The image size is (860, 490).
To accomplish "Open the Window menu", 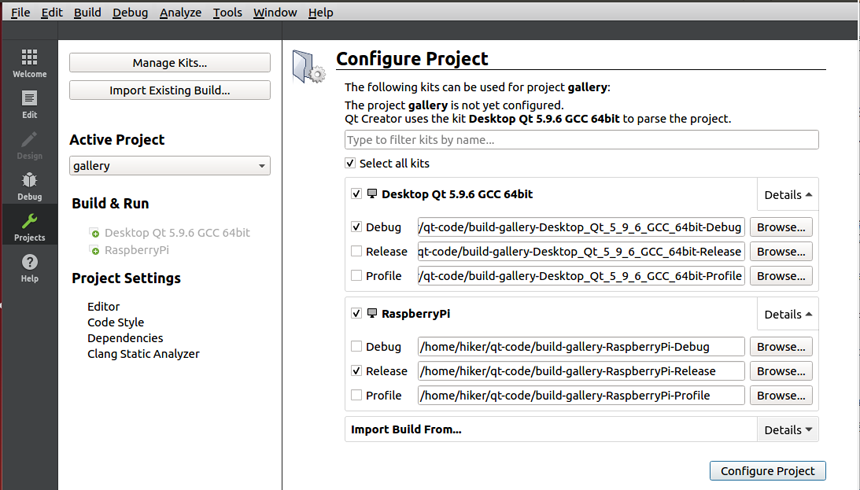I will pos(275,12).
